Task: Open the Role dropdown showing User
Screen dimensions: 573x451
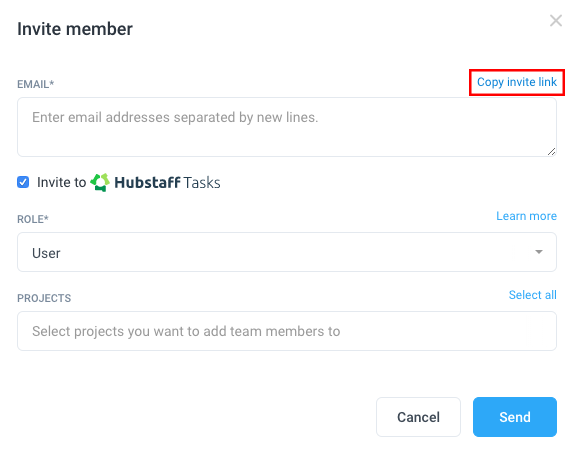Action: pyautogui.click(x=287, y=252)
